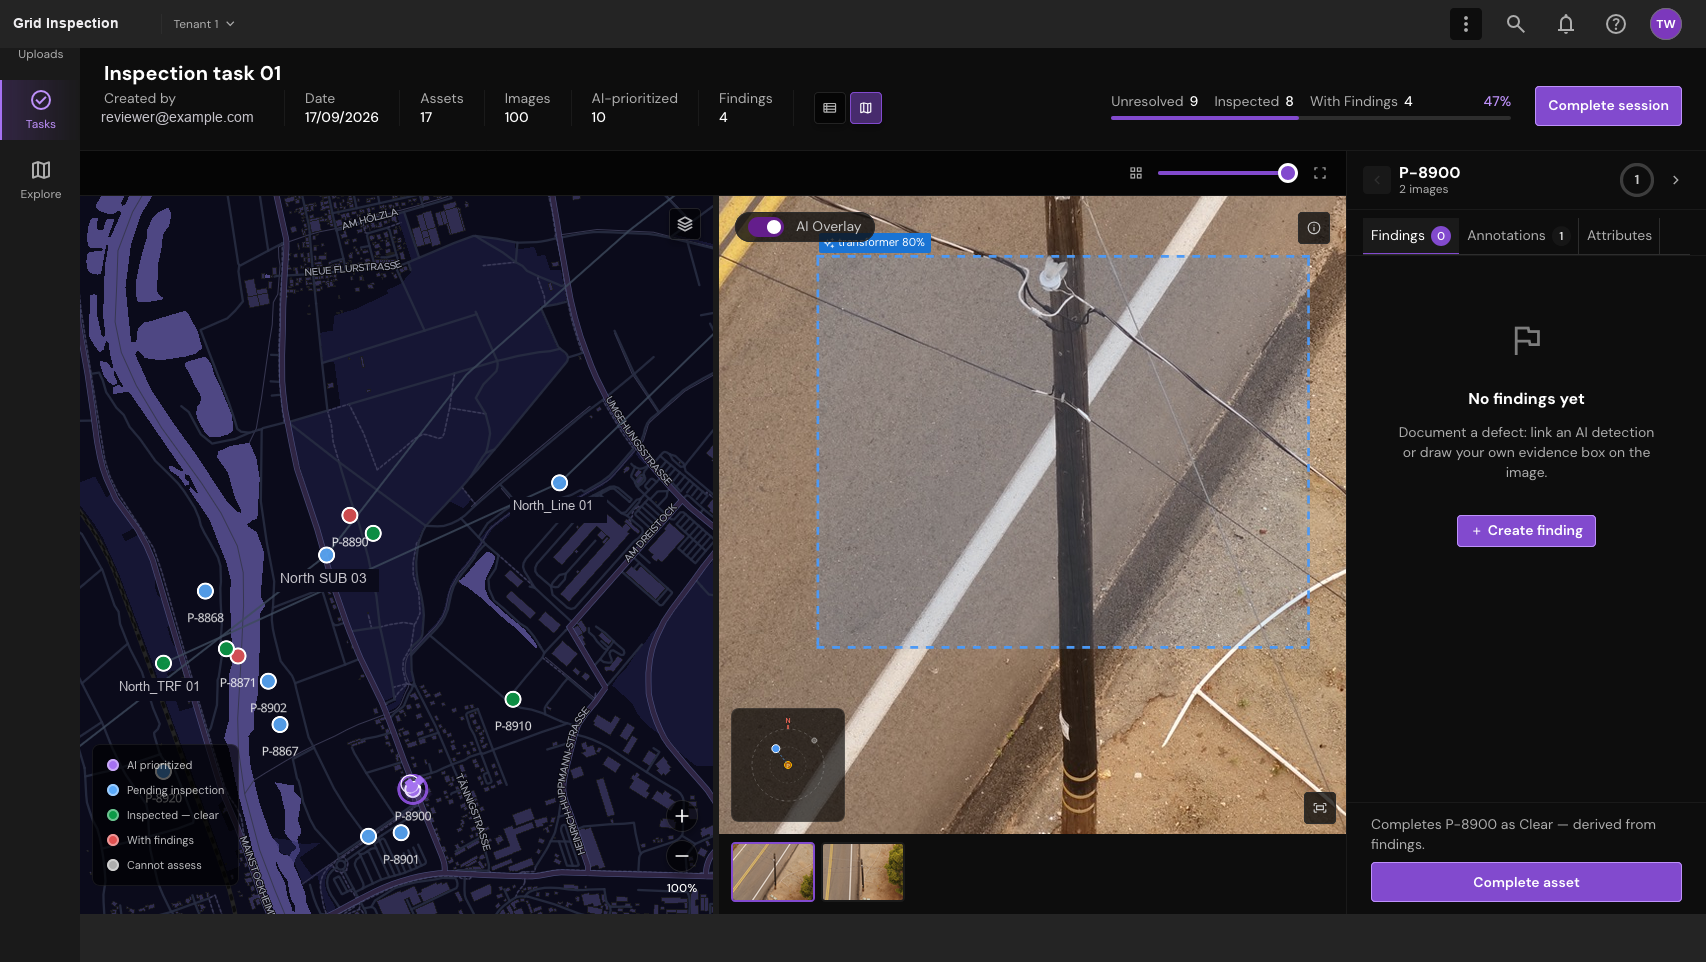This screenshot has width=1706, height=962.
Task: Open map layers selector icon
Action: coord(684,224)
